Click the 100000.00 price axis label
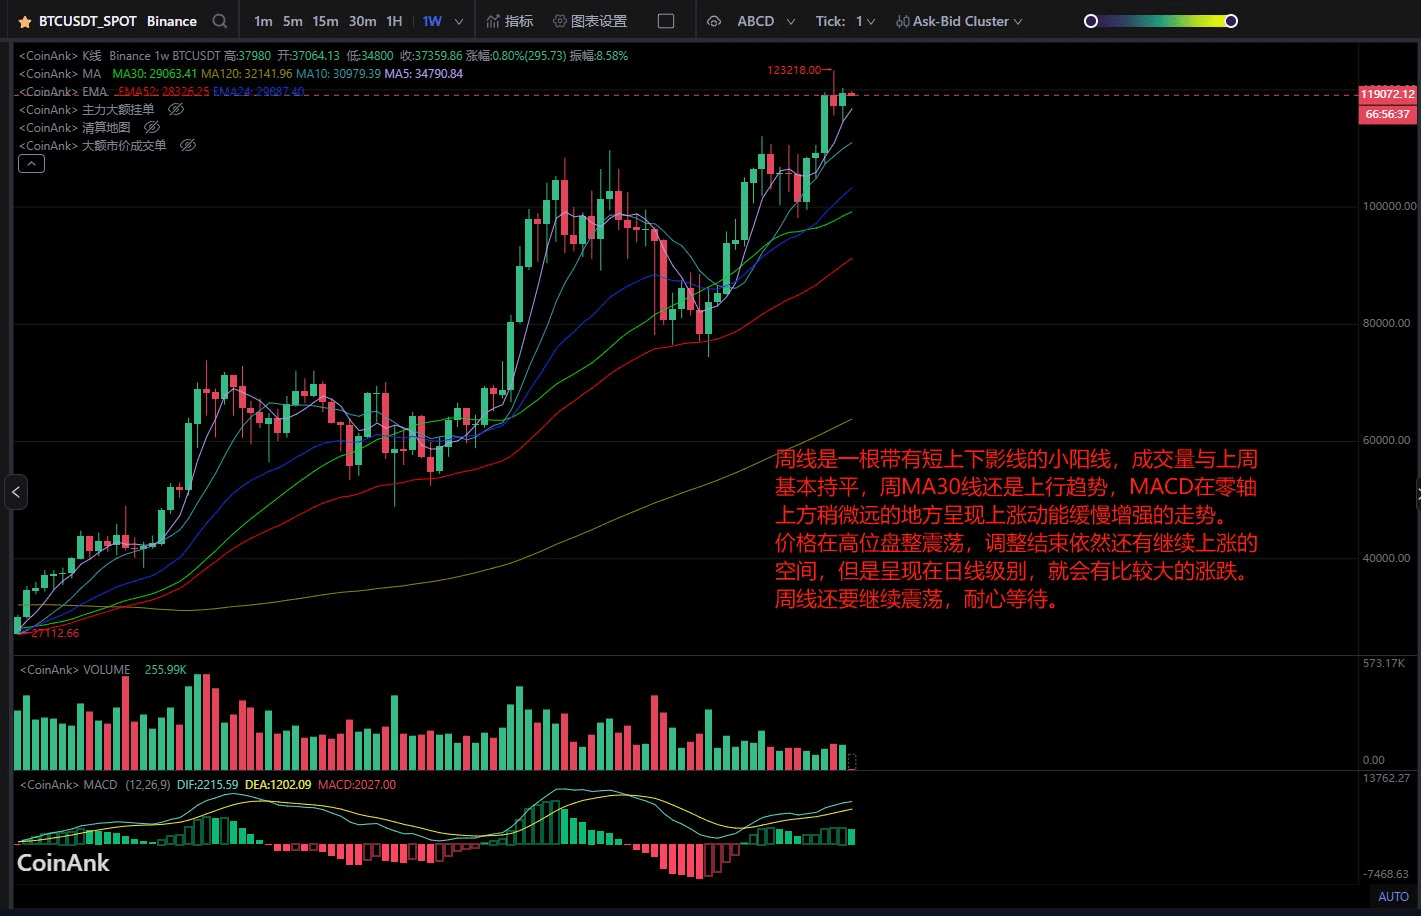This screenshot has width=1421, height=916. click(x=1389, y=206)
